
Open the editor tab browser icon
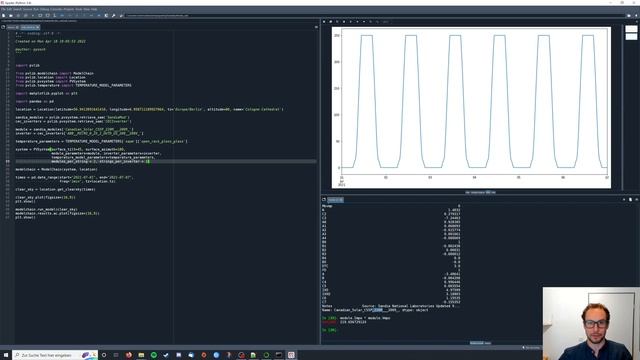[x=3, y=27]
